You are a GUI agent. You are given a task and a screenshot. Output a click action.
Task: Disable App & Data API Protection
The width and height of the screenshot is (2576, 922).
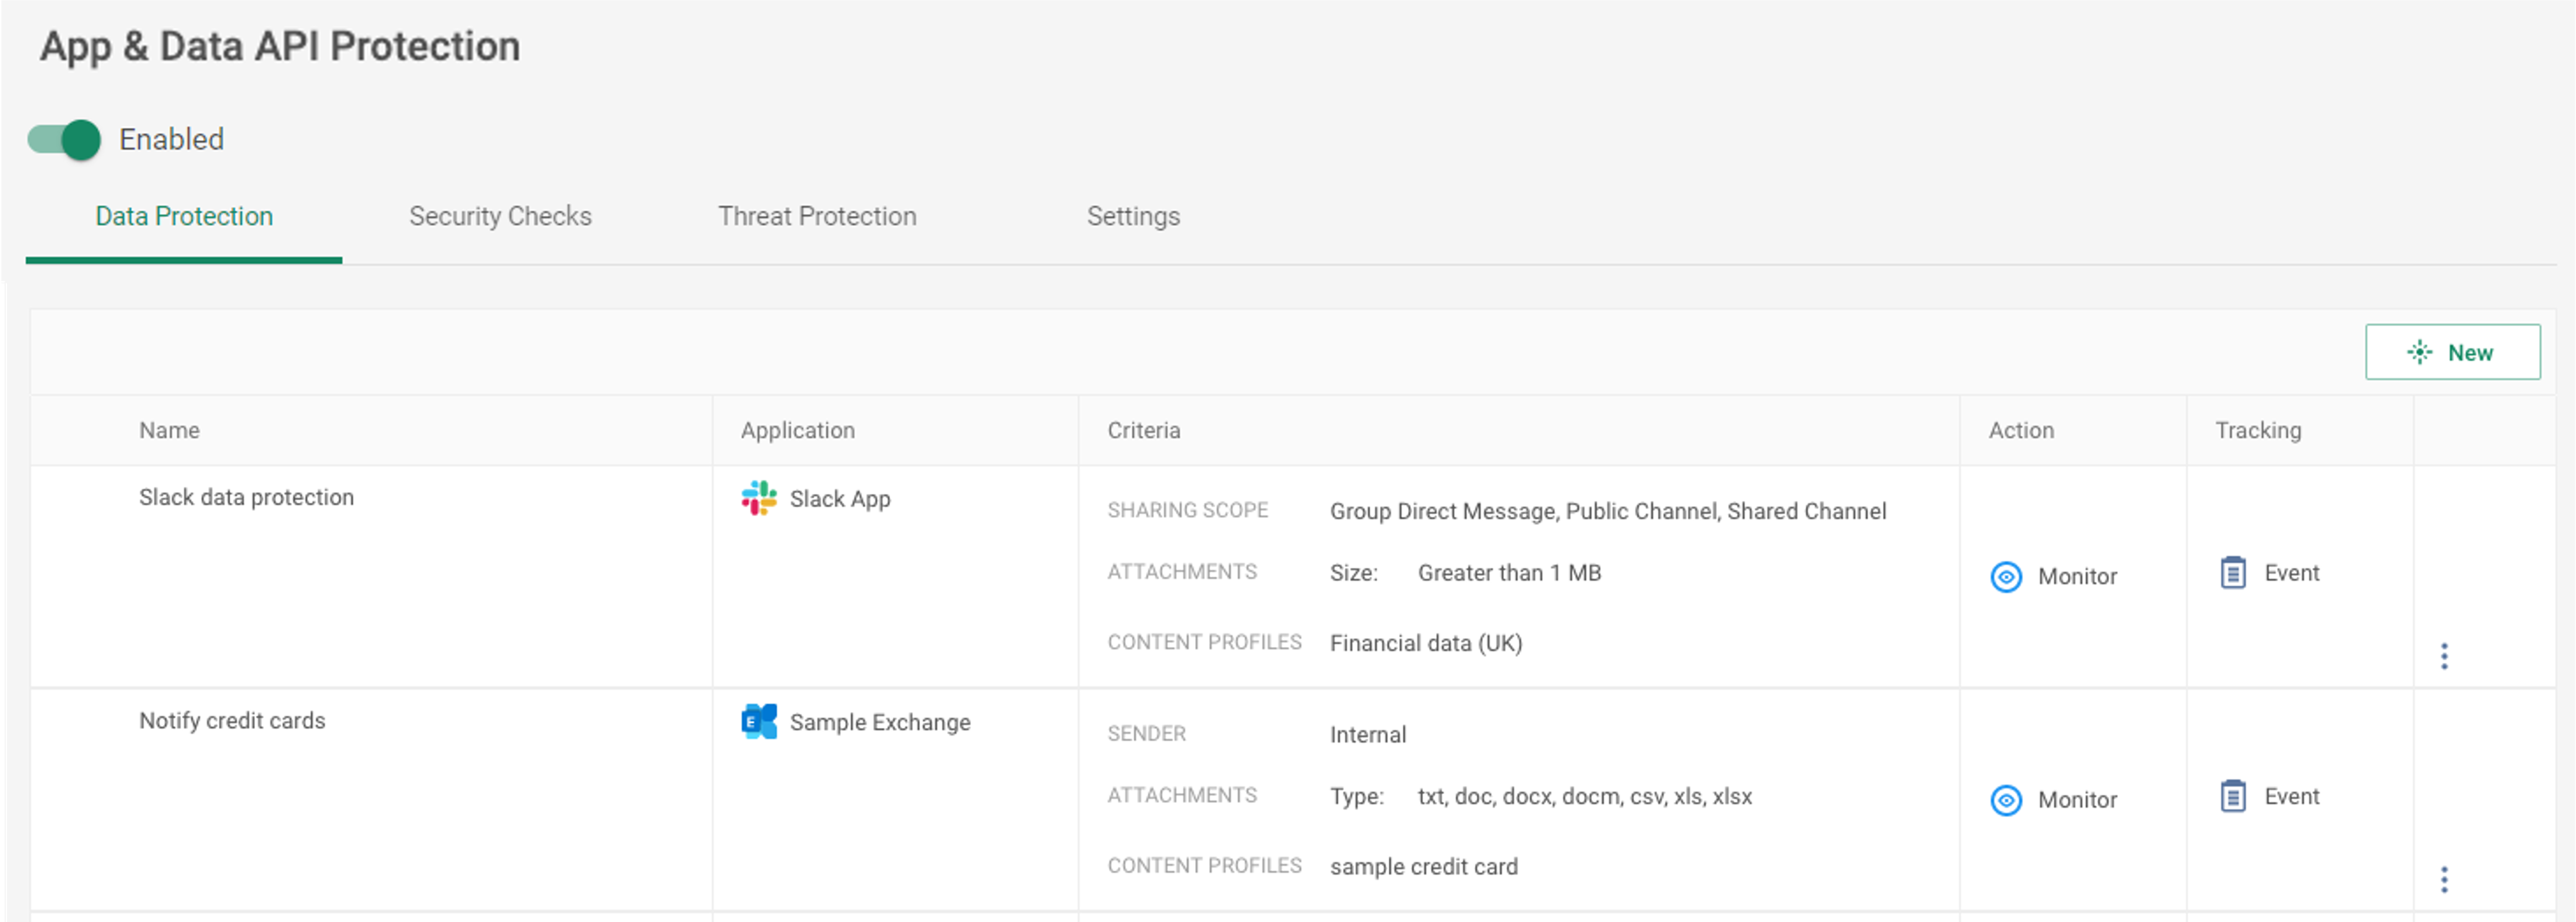62,140
